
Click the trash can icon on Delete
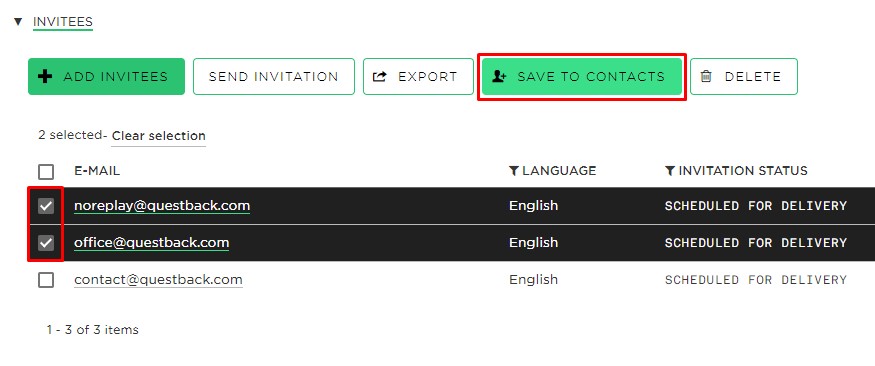(706, 76)
